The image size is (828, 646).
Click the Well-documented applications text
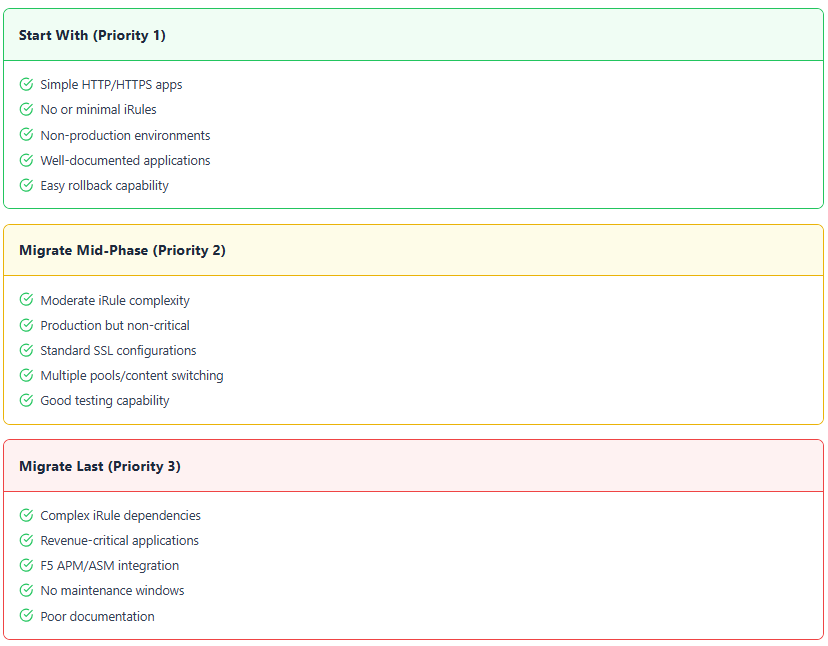tap(125, 160)
